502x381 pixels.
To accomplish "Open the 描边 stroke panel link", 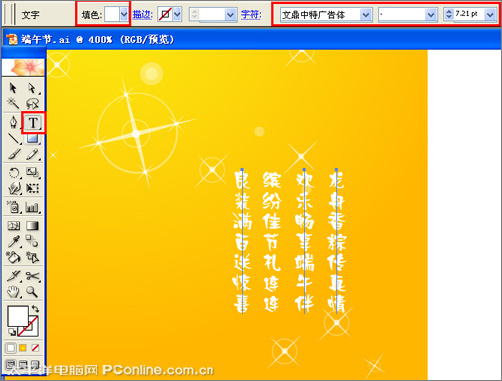I will [143, 15].
